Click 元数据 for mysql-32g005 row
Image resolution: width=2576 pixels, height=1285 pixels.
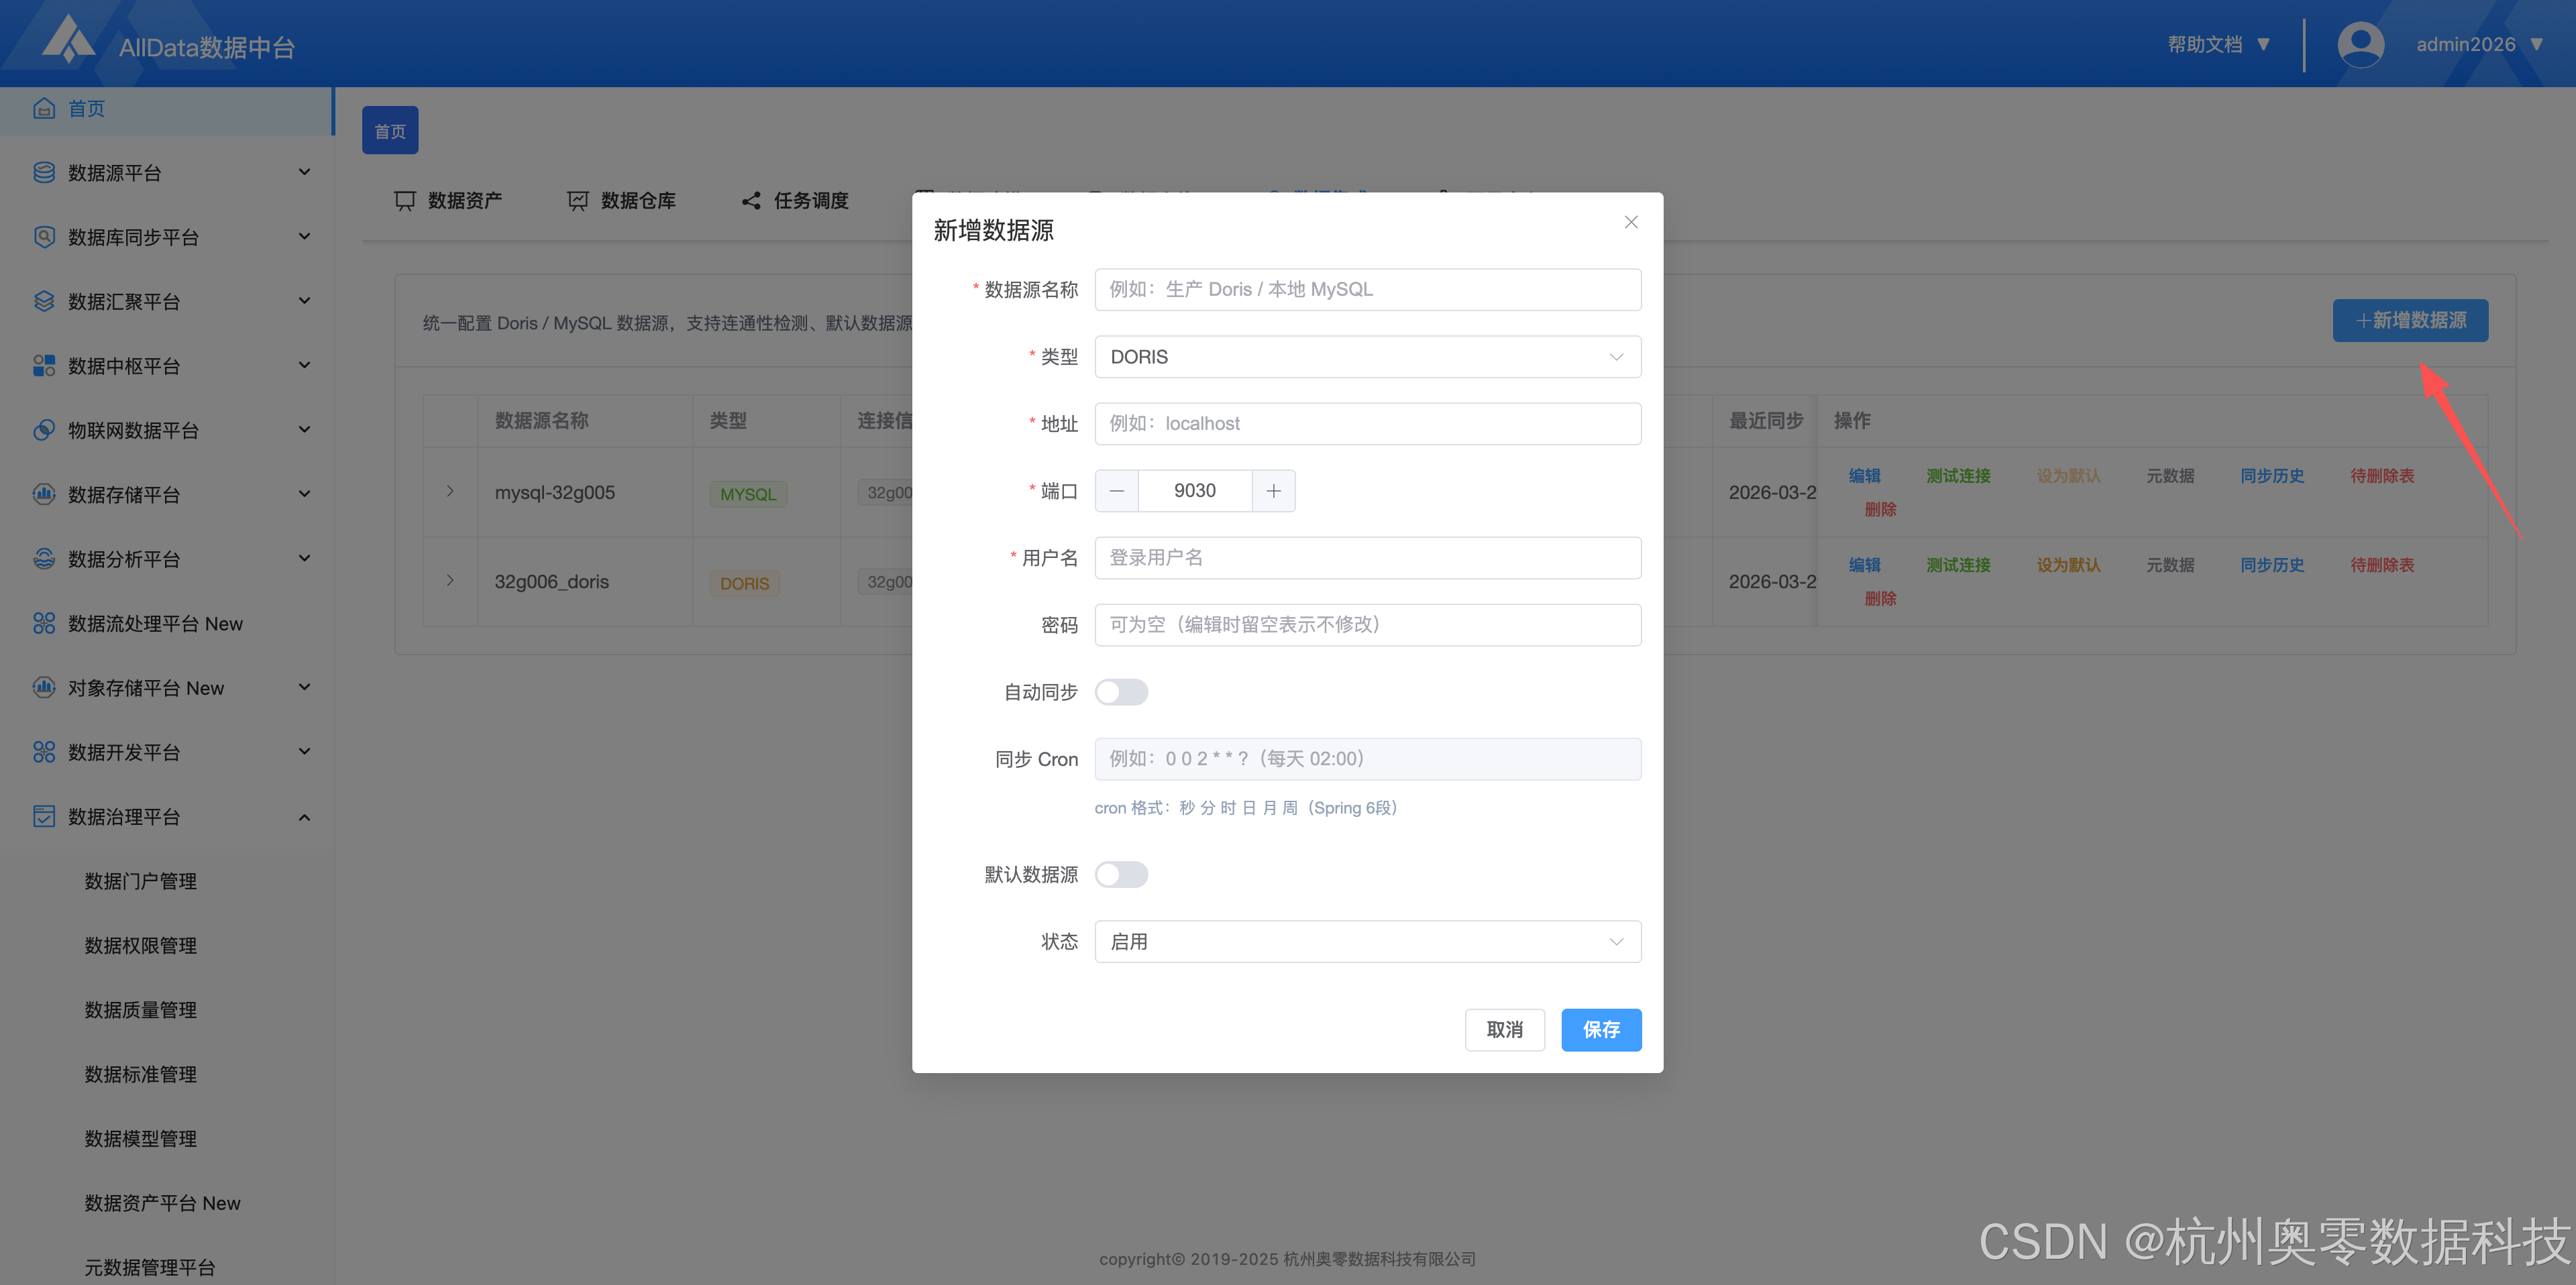click(2170, 476)
